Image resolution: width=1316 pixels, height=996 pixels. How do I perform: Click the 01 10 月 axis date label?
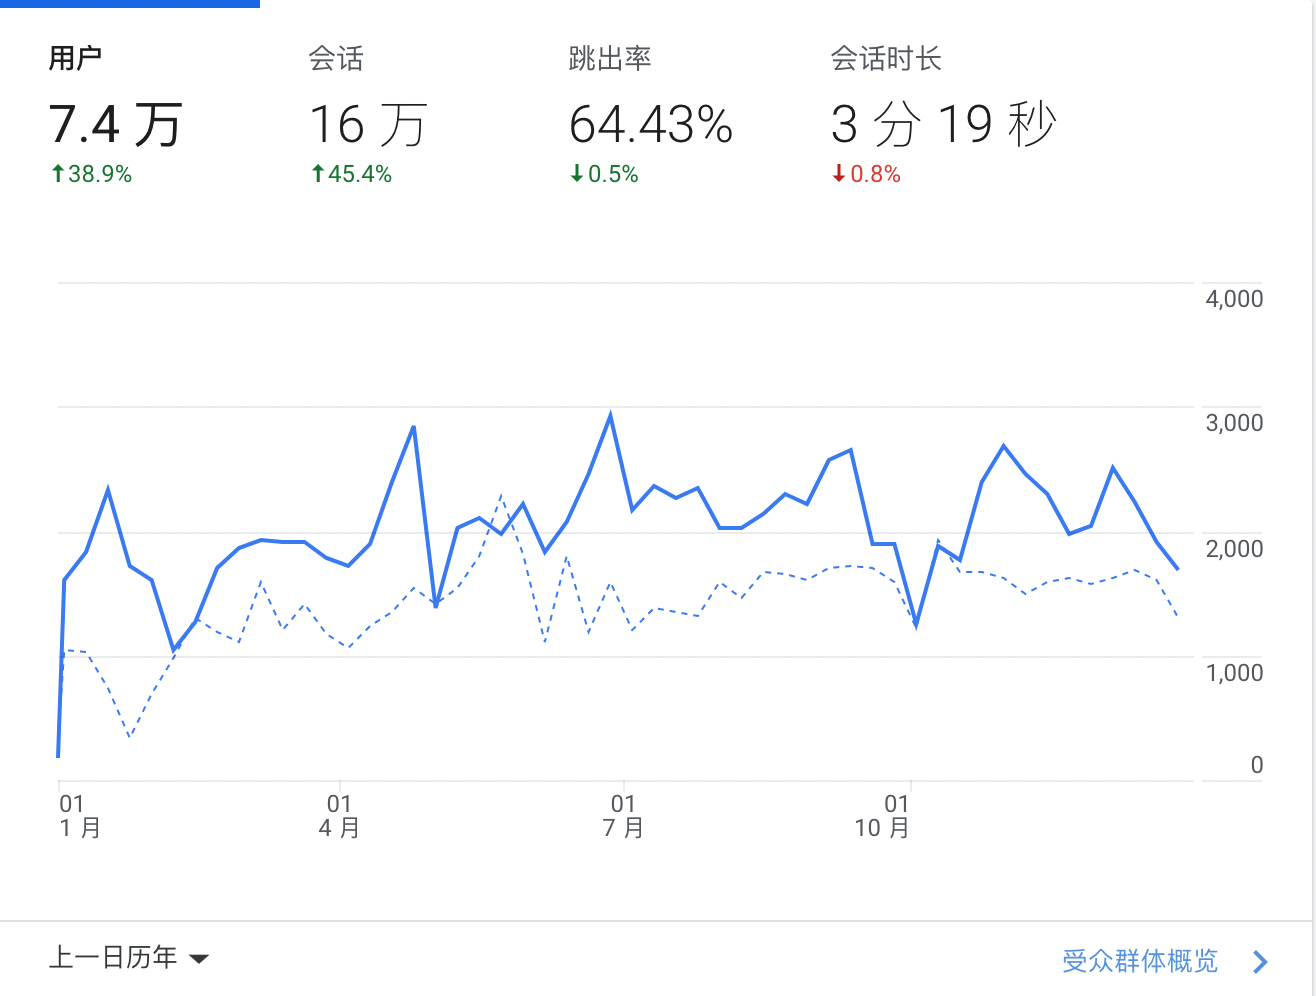point(882,816)
